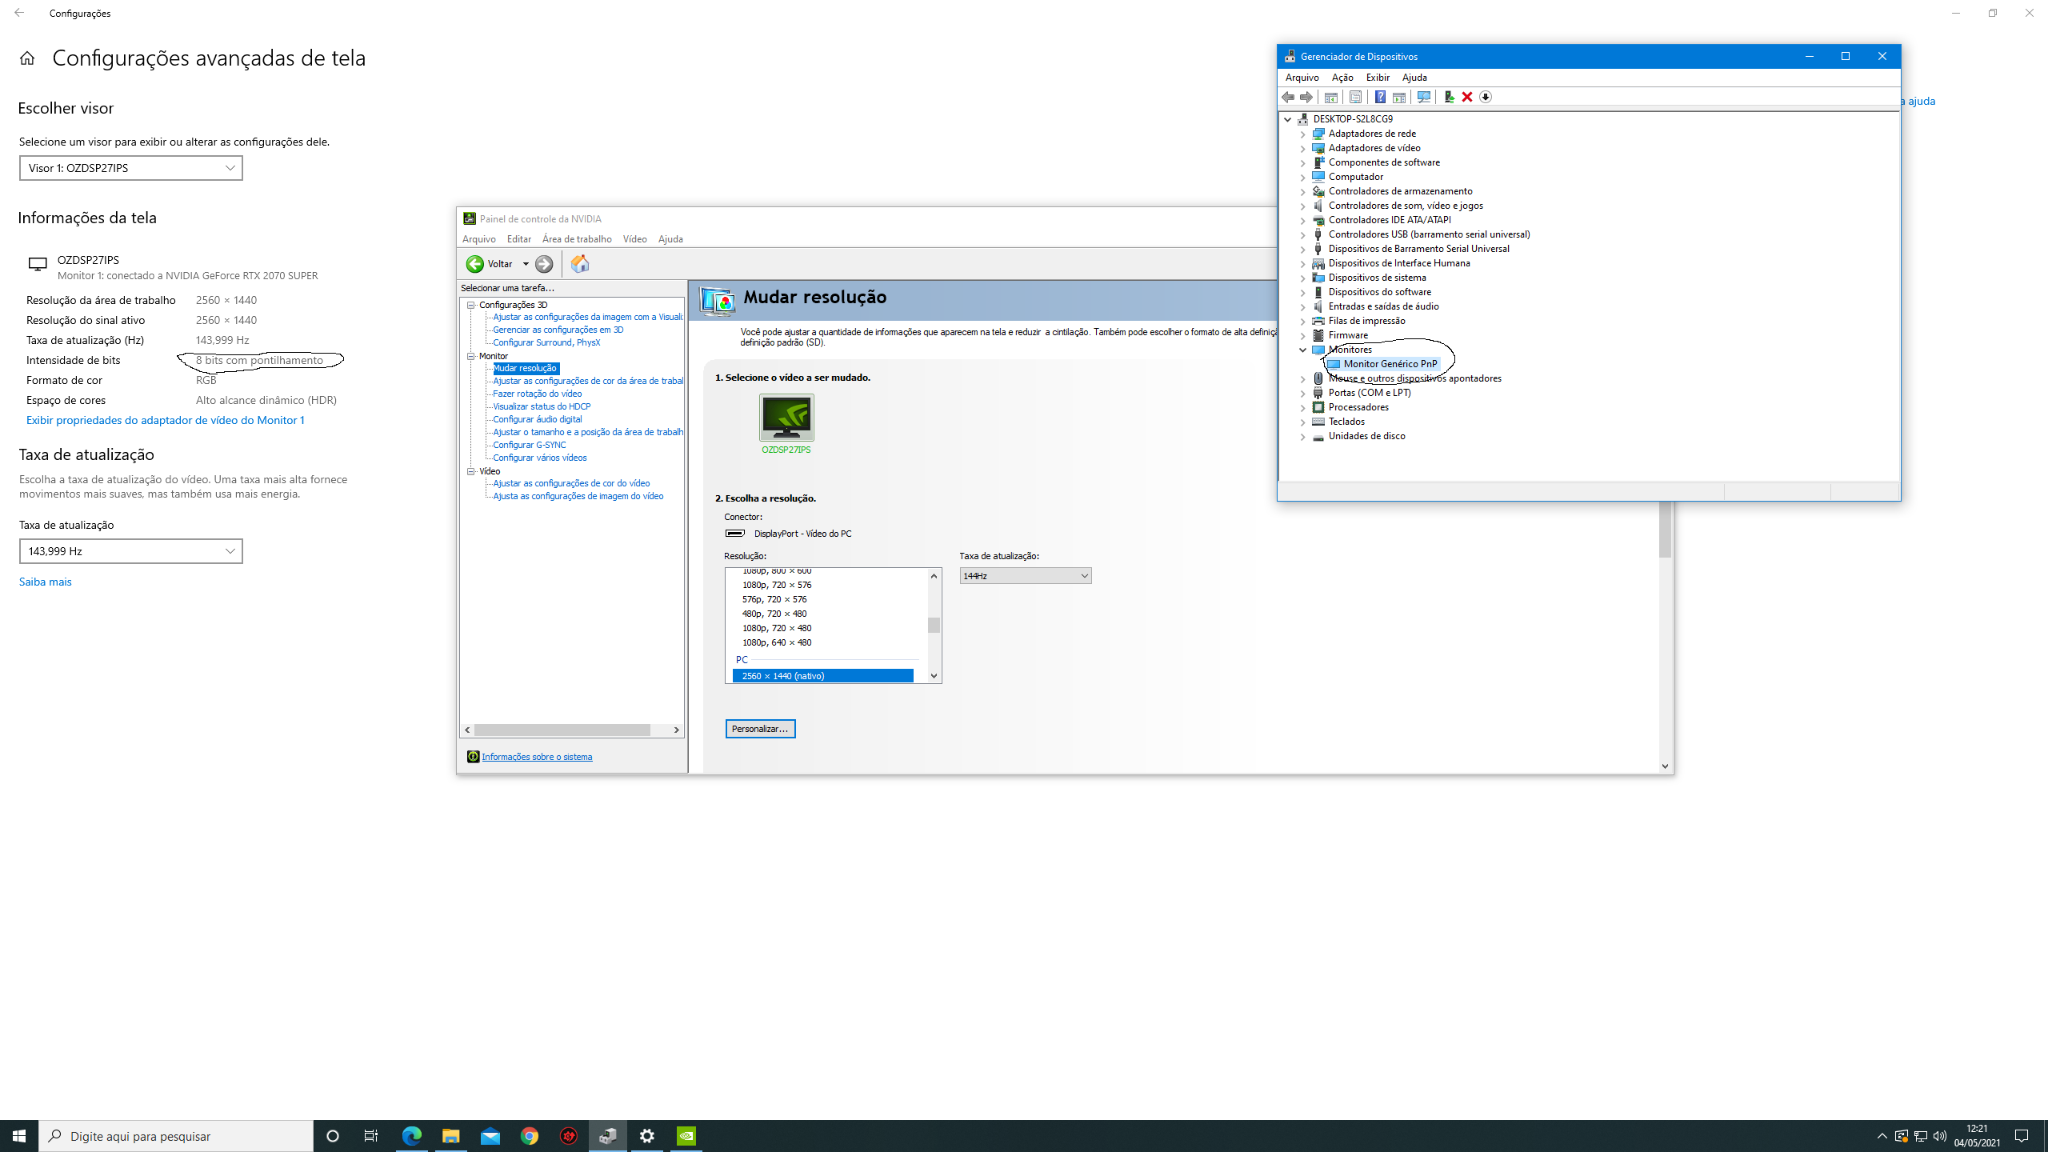The image size is (2048, 1152).
Task: Expand Processadores node
Action: point(1302,408)
